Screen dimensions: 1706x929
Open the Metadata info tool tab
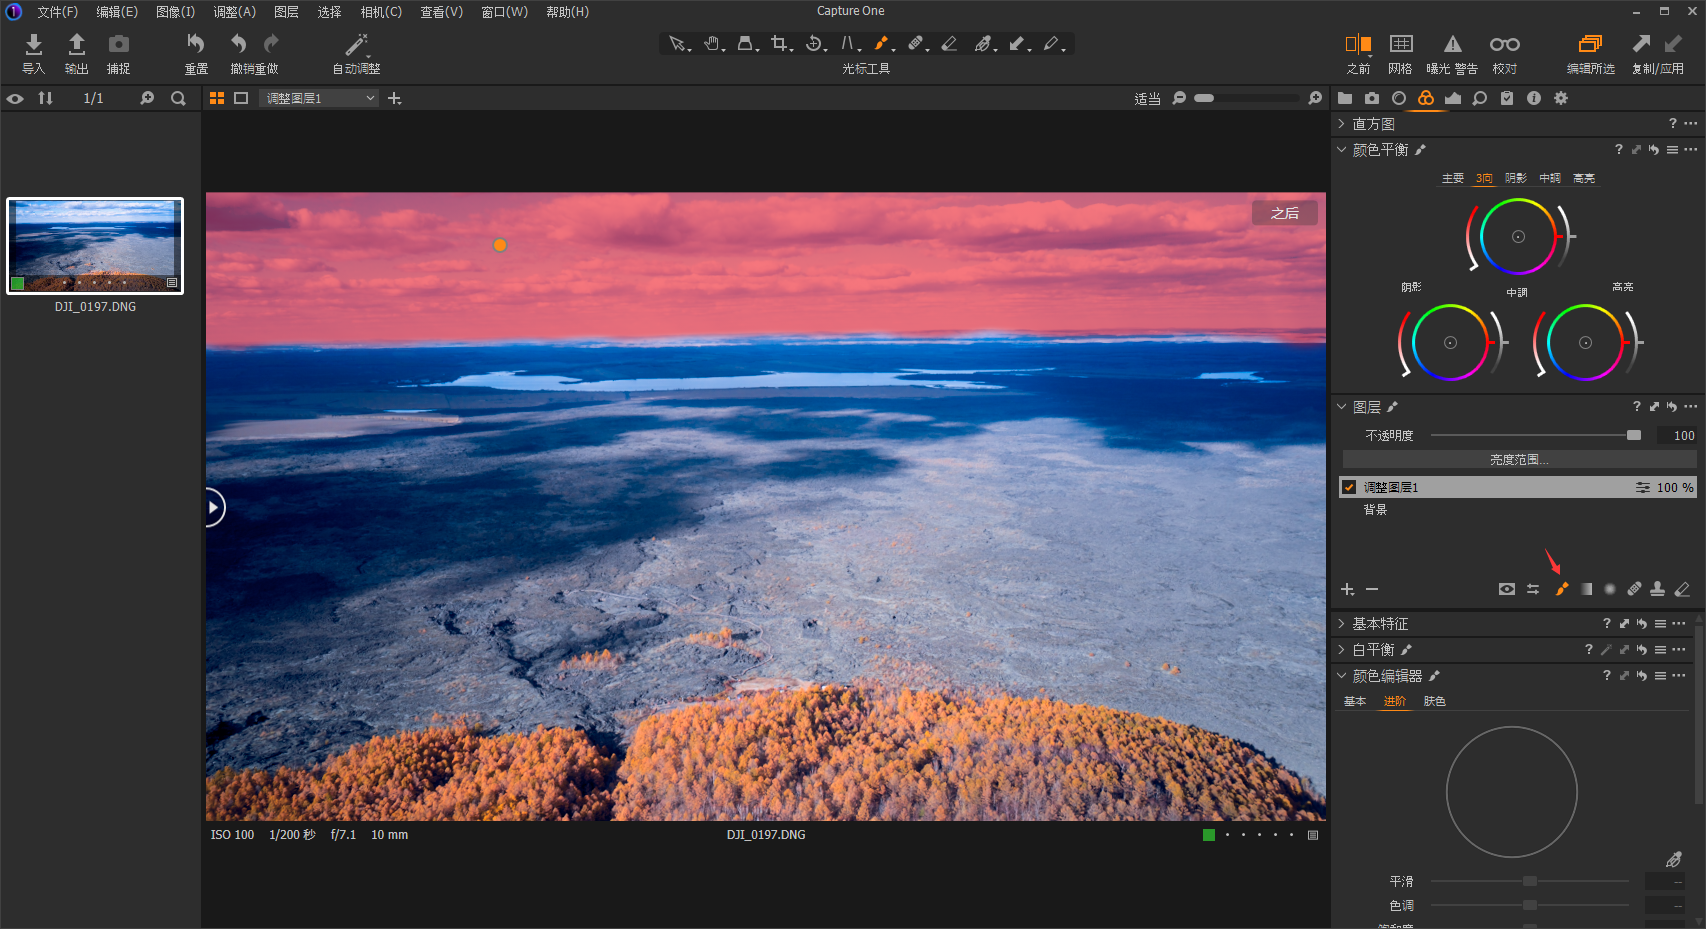[1534, 98]
